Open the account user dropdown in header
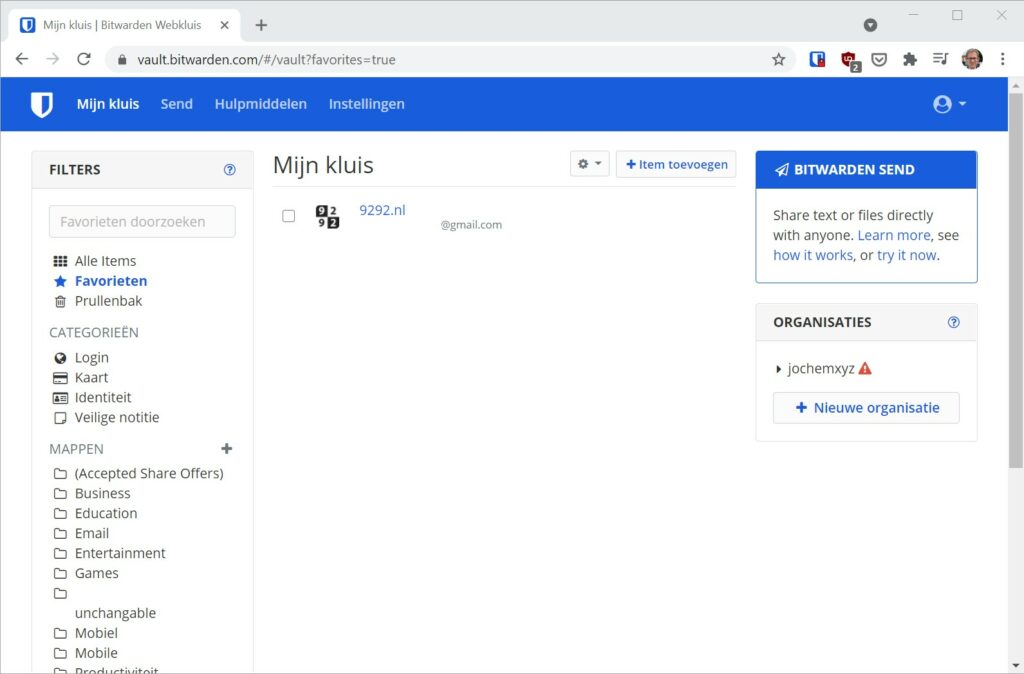The image size is (1024, 674). pos(950,104)
